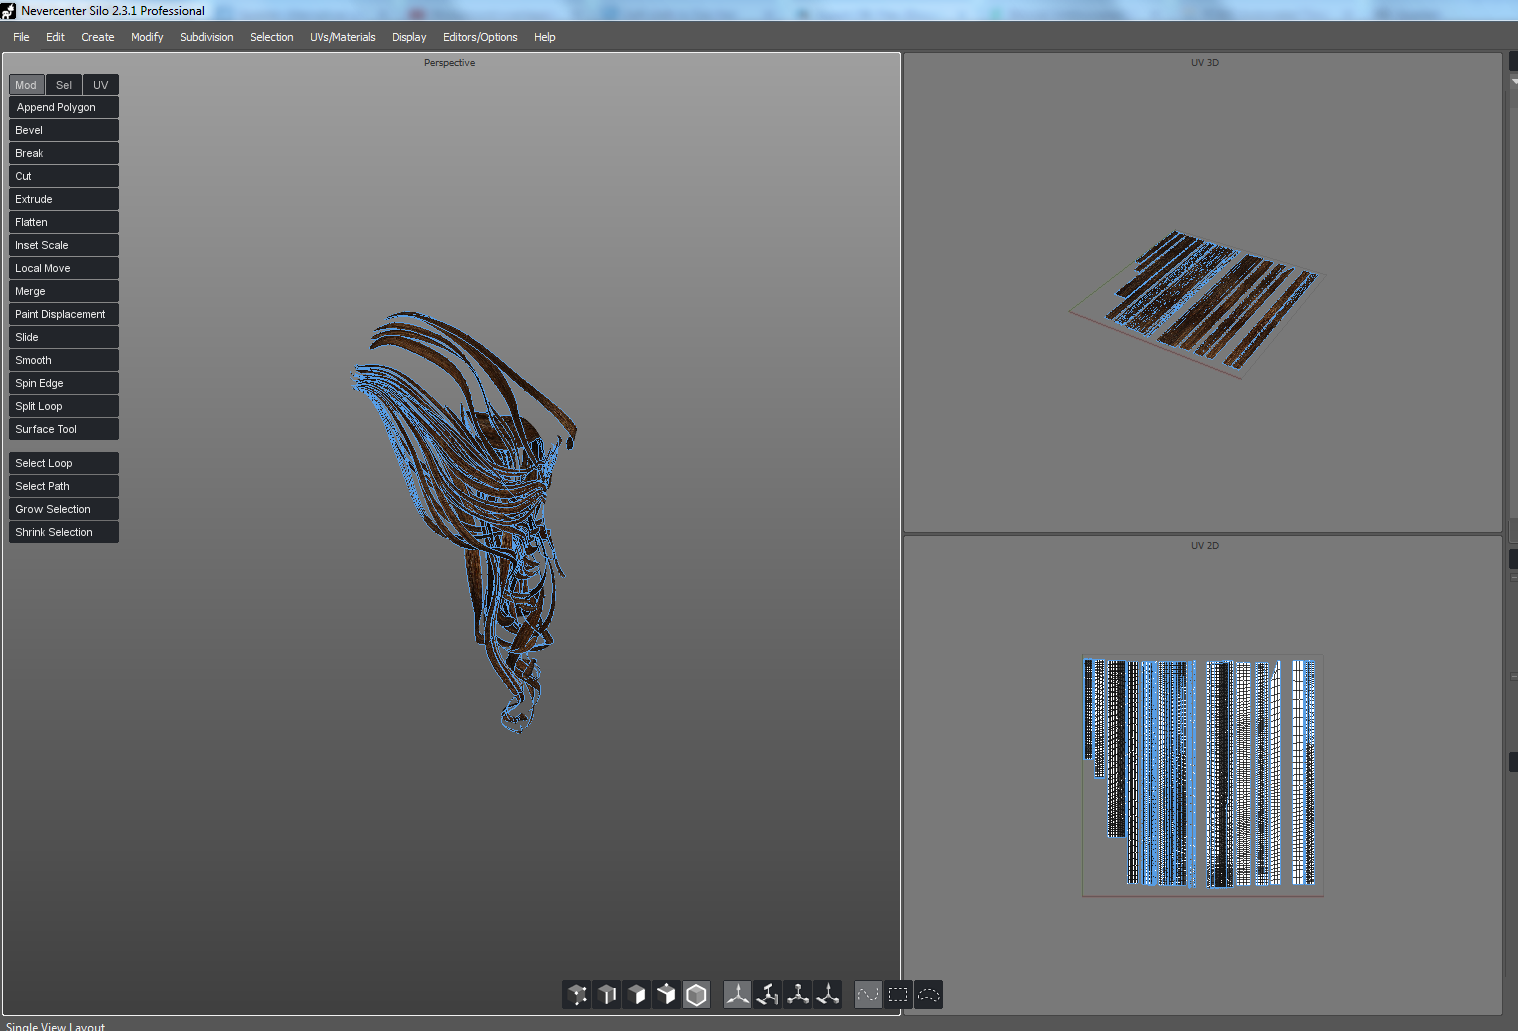The width and height of the screenshot is (1518, 1031).
Task: Click the Shrink Selection button
Action: (x=64, y=532)
